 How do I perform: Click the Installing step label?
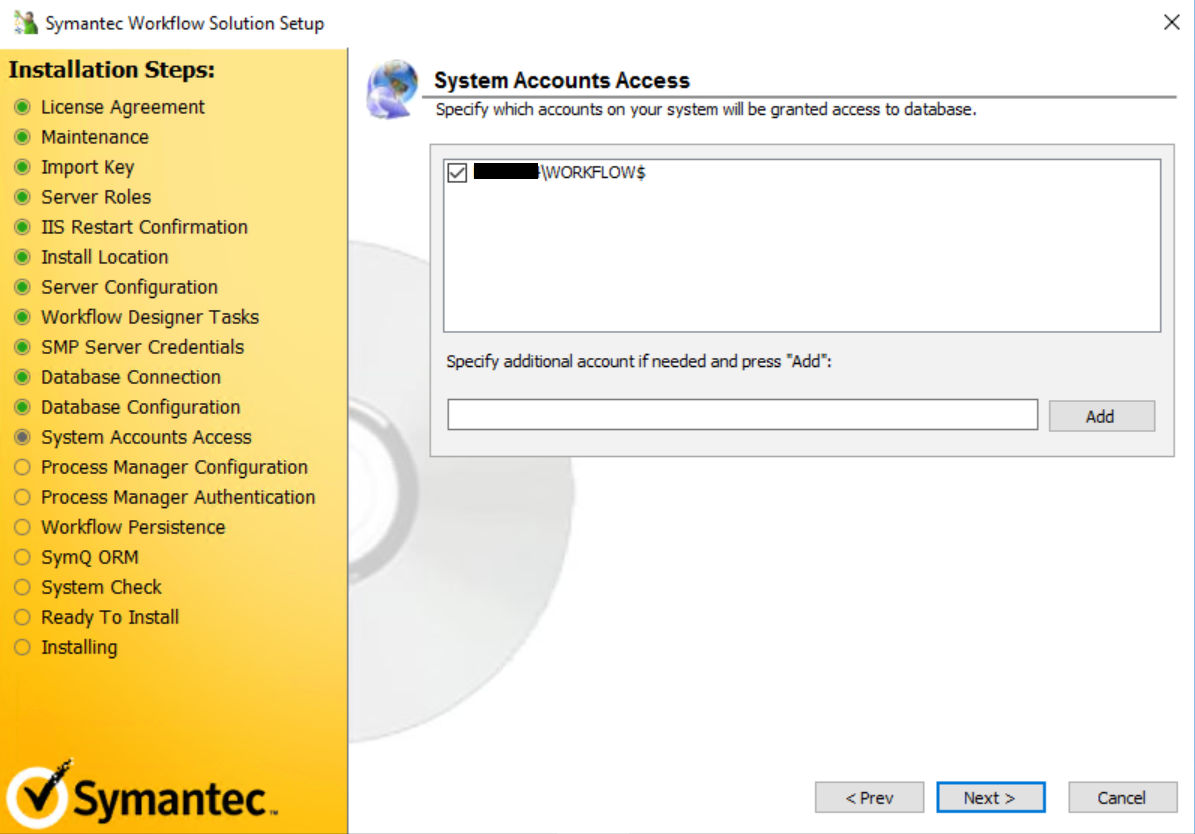[79, 647]
